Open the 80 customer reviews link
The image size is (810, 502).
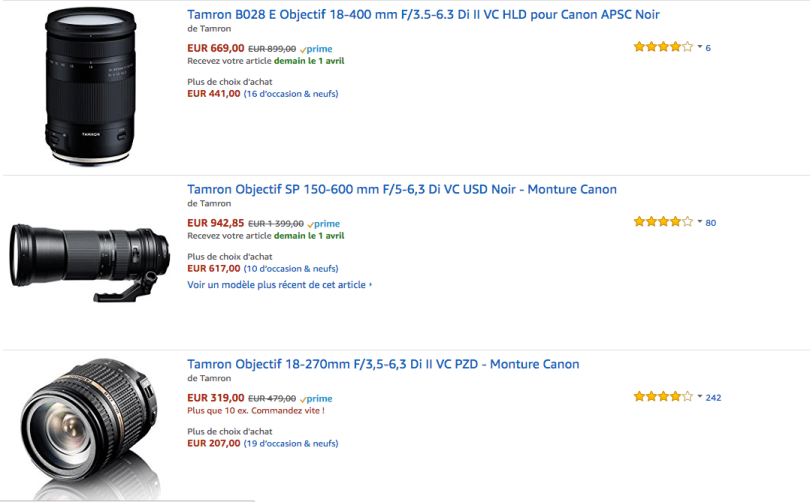(711, 223)
